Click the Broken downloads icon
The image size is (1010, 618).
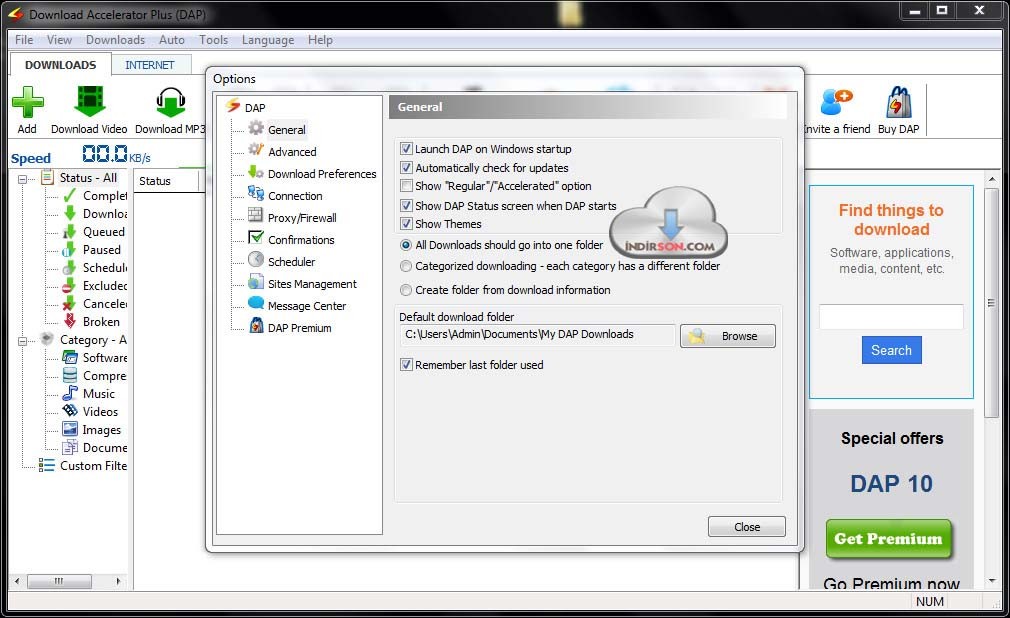pos(70,321)
